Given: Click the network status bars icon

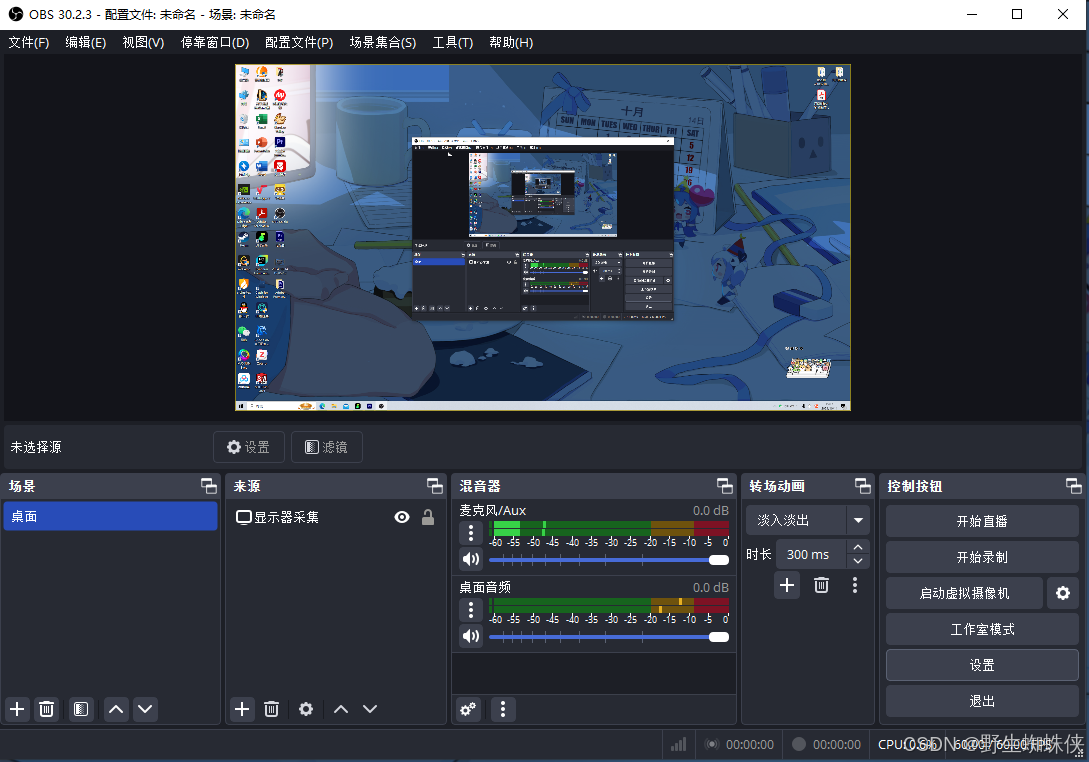Looking at the screenshot, I should pyautogui.click(x=679, y=745).
